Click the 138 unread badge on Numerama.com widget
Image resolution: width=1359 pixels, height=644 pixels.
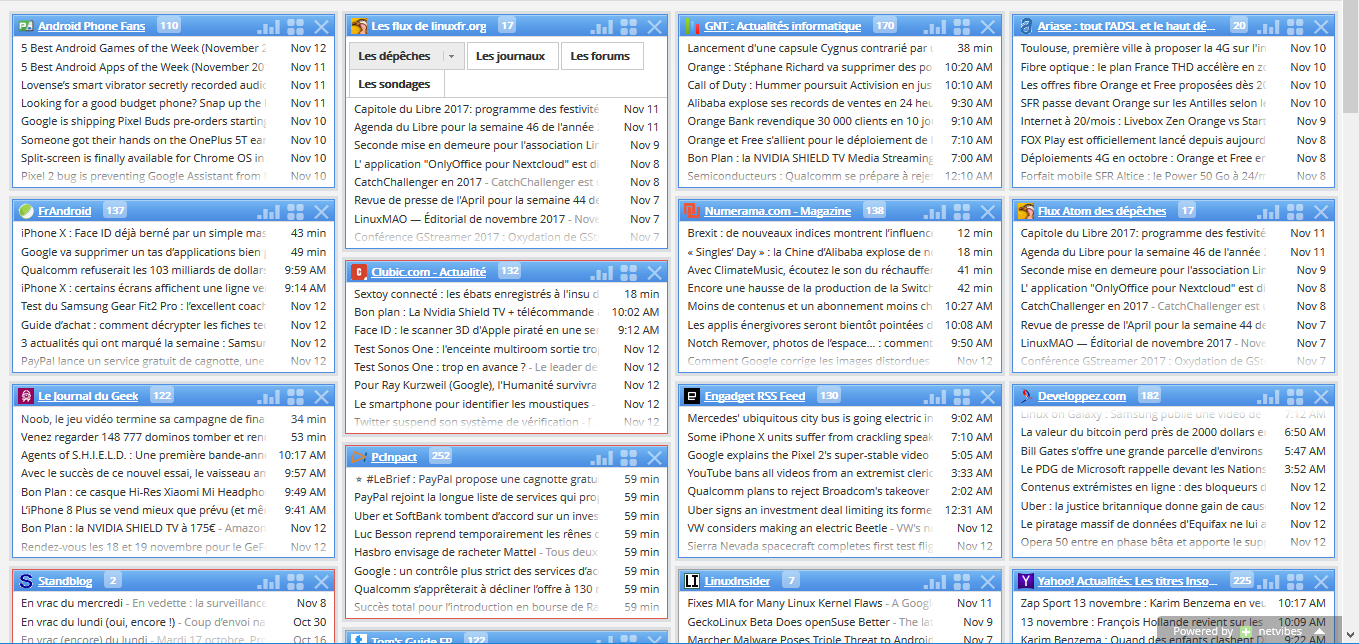click(875, 211)
